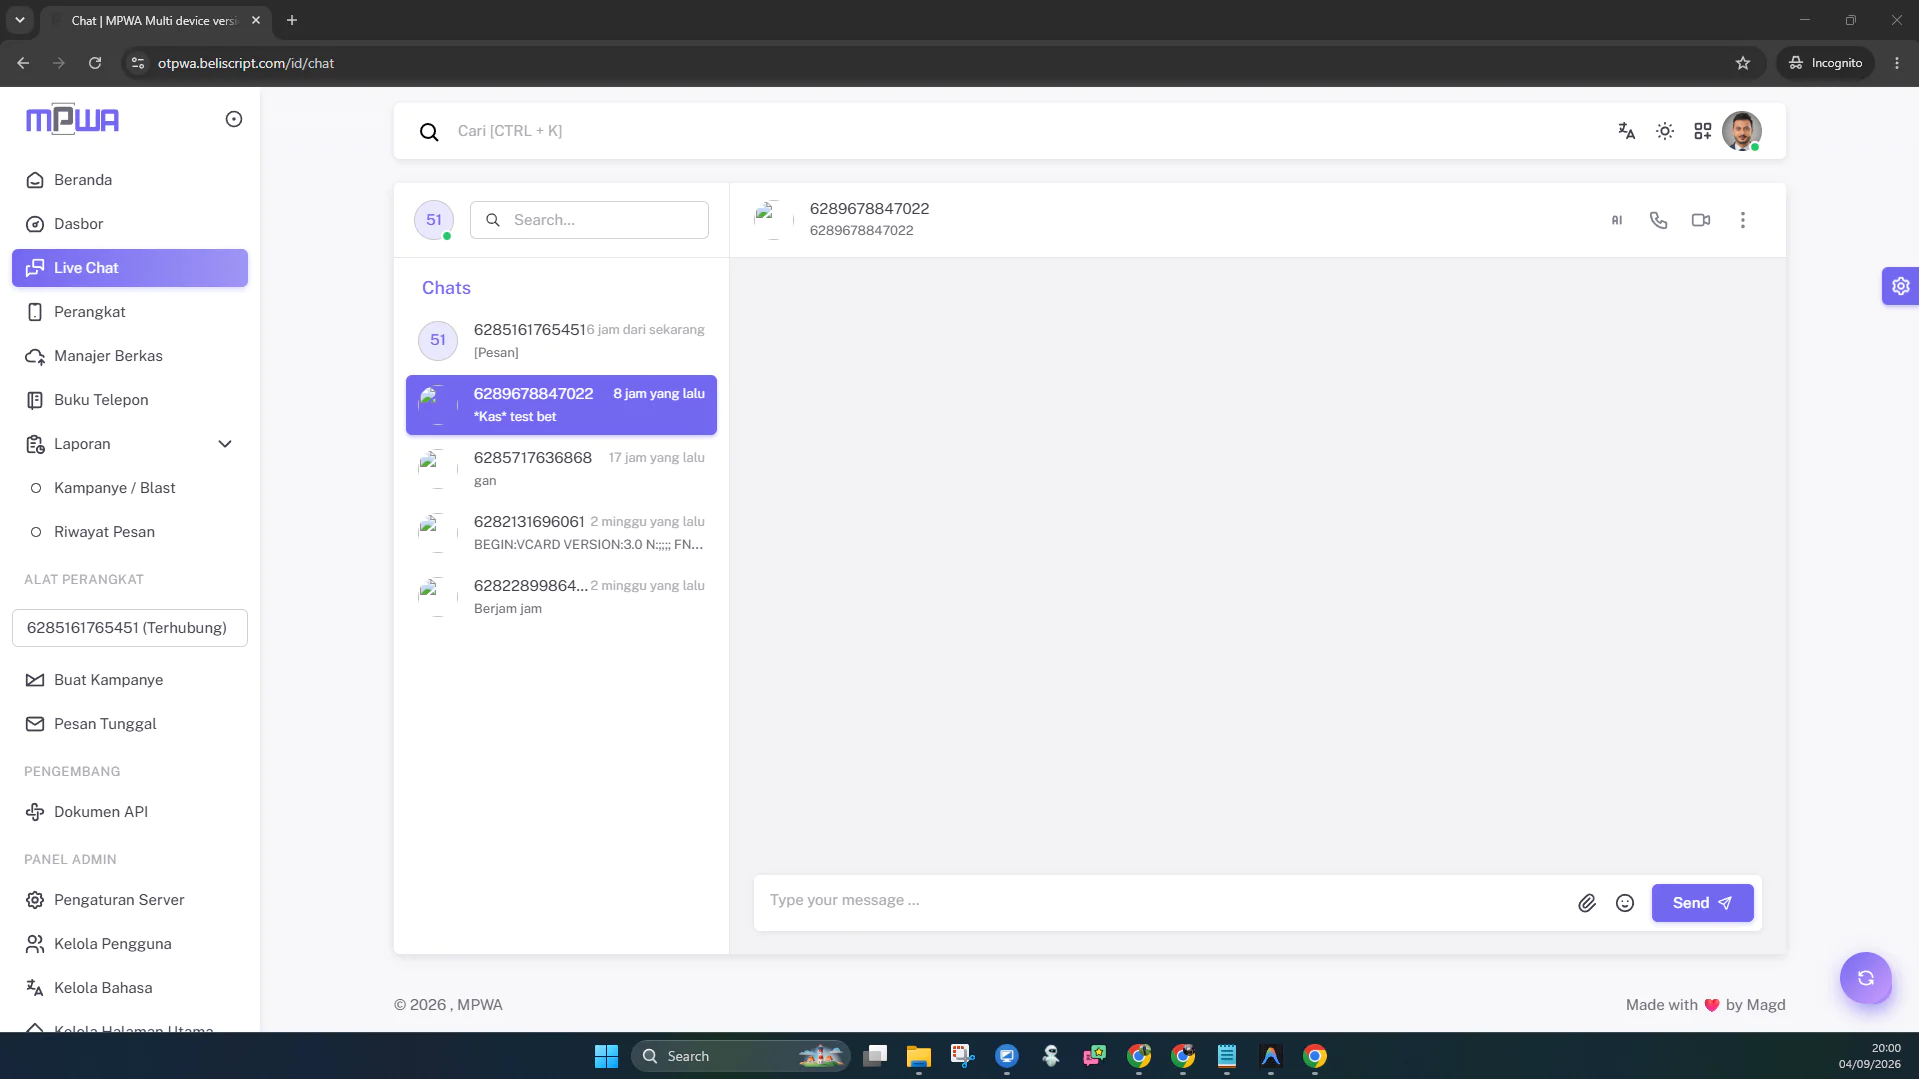Open Manajer Berkas in sidebar
The width and height of the screenshot is (1919, 1079).
130,356
